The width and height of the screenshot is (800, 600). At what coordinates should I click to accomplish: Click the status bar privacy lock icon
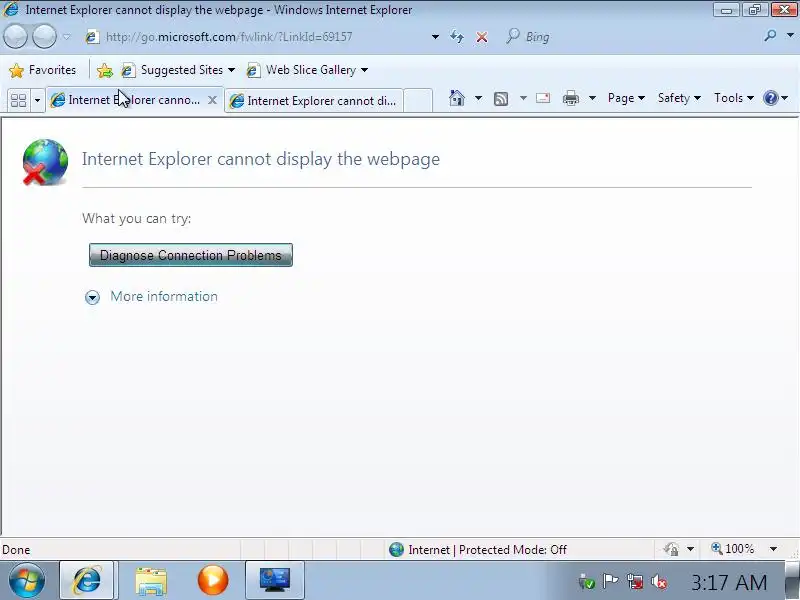(671, 549)
